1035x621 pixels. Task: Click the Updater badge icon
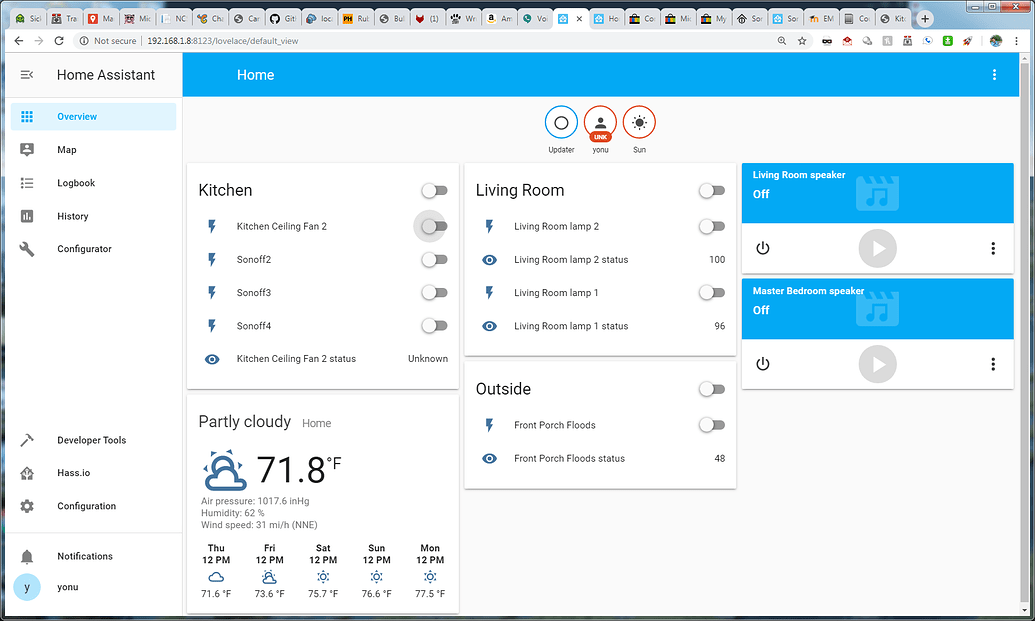[x=561, y=122]
